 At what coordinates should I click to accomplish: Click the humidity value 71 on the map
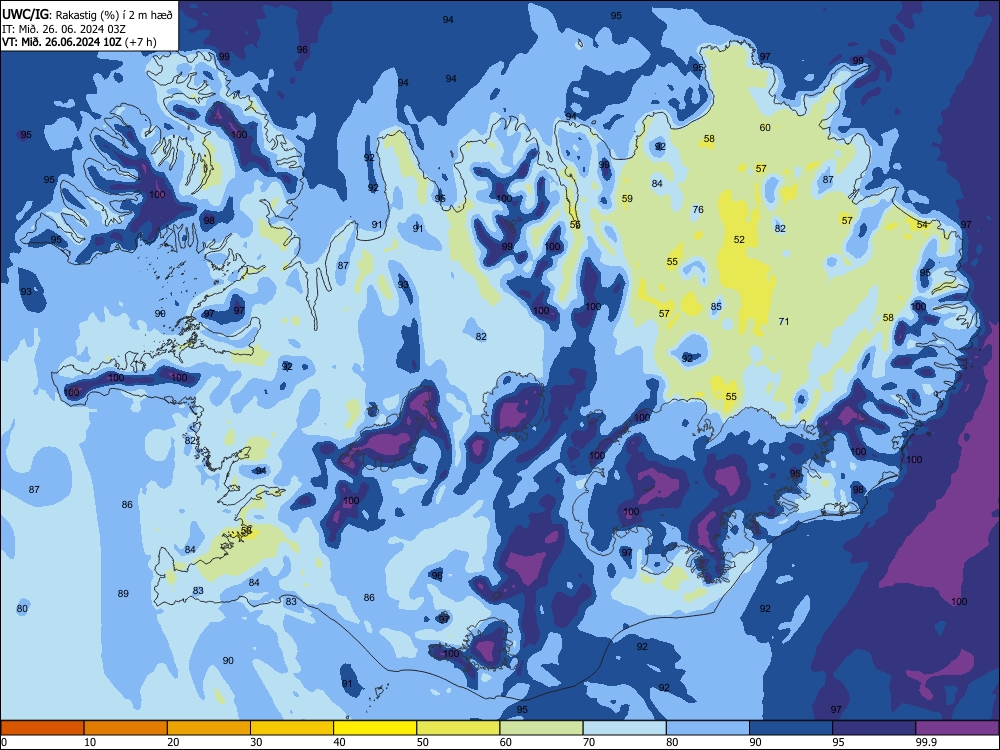784,321
